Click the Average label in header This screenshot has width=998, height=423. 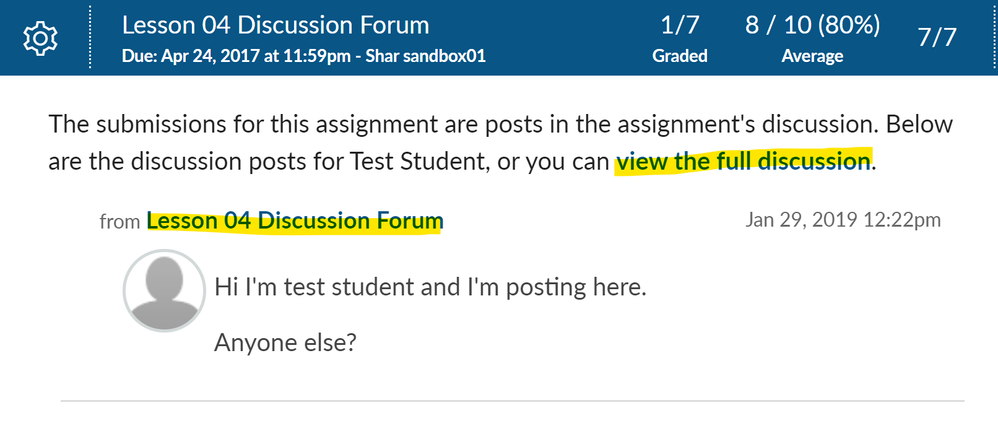coord(811,56)
